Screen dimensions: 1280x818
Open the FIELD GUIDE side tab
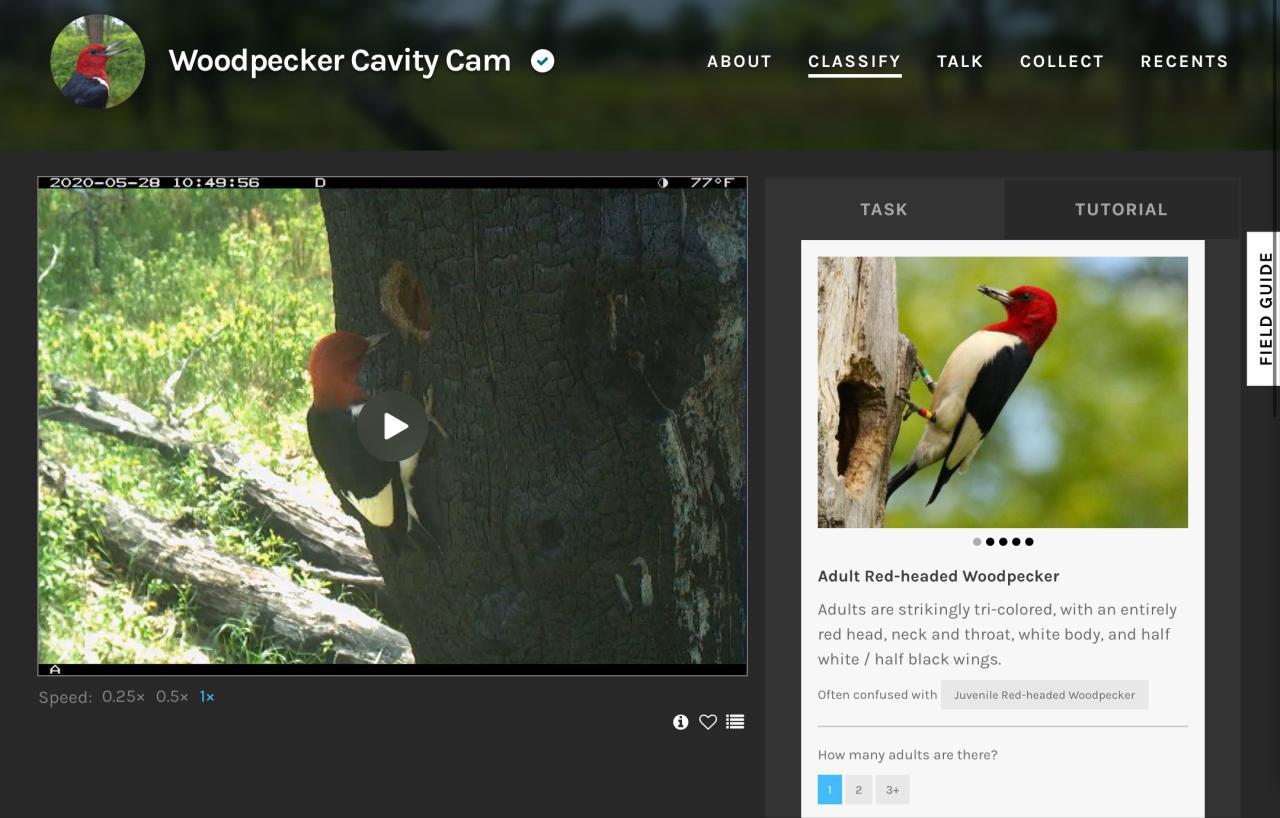click(x=1264, y=308)
